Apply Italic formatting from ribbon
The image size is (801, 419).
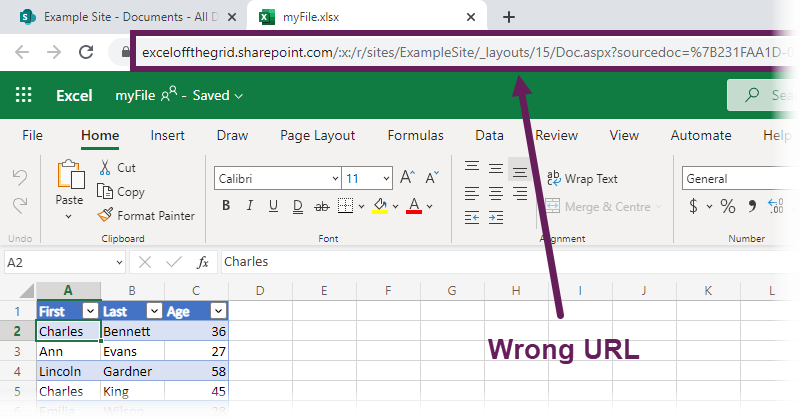pos(249,206)
